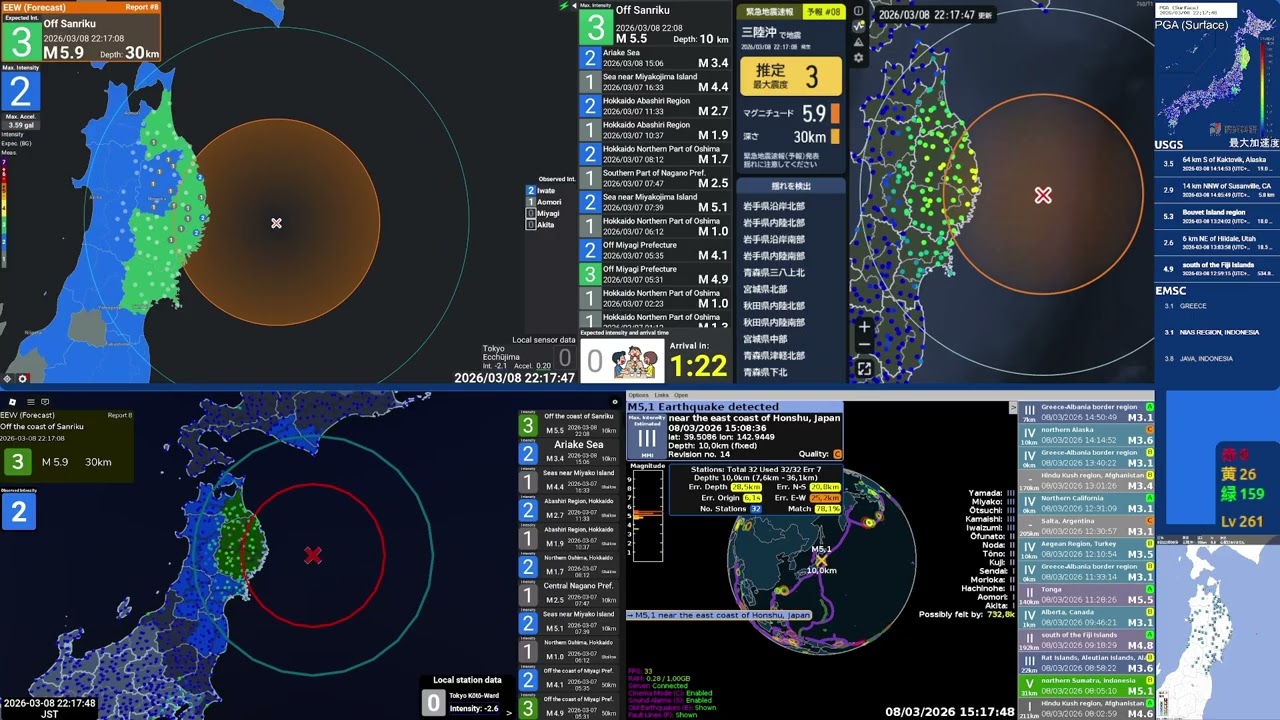Viewport: 1280px width, 720px height.
Task: Select Central Nagano Pref. M2.5 in bottom-left list
Action: (568, 594)
